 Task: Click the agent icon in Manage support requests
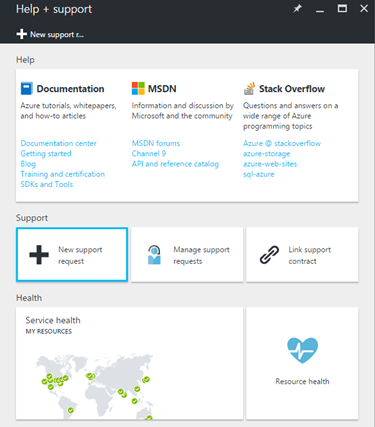point(154,255)
